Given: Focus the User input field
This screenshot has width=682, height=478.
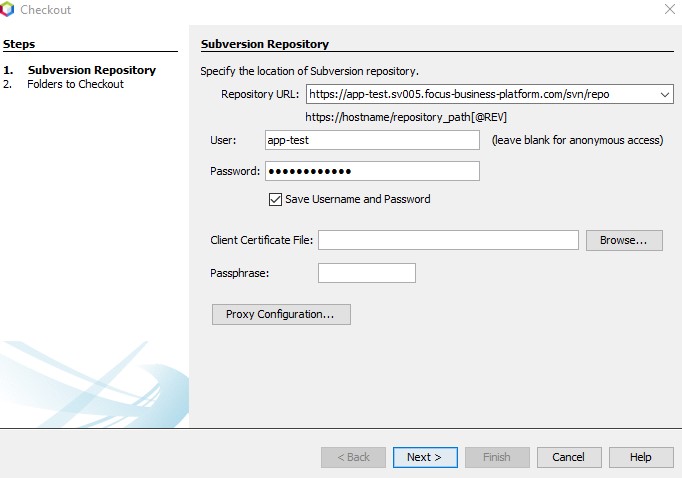Looking at the screenshot, I should (372, 140).
